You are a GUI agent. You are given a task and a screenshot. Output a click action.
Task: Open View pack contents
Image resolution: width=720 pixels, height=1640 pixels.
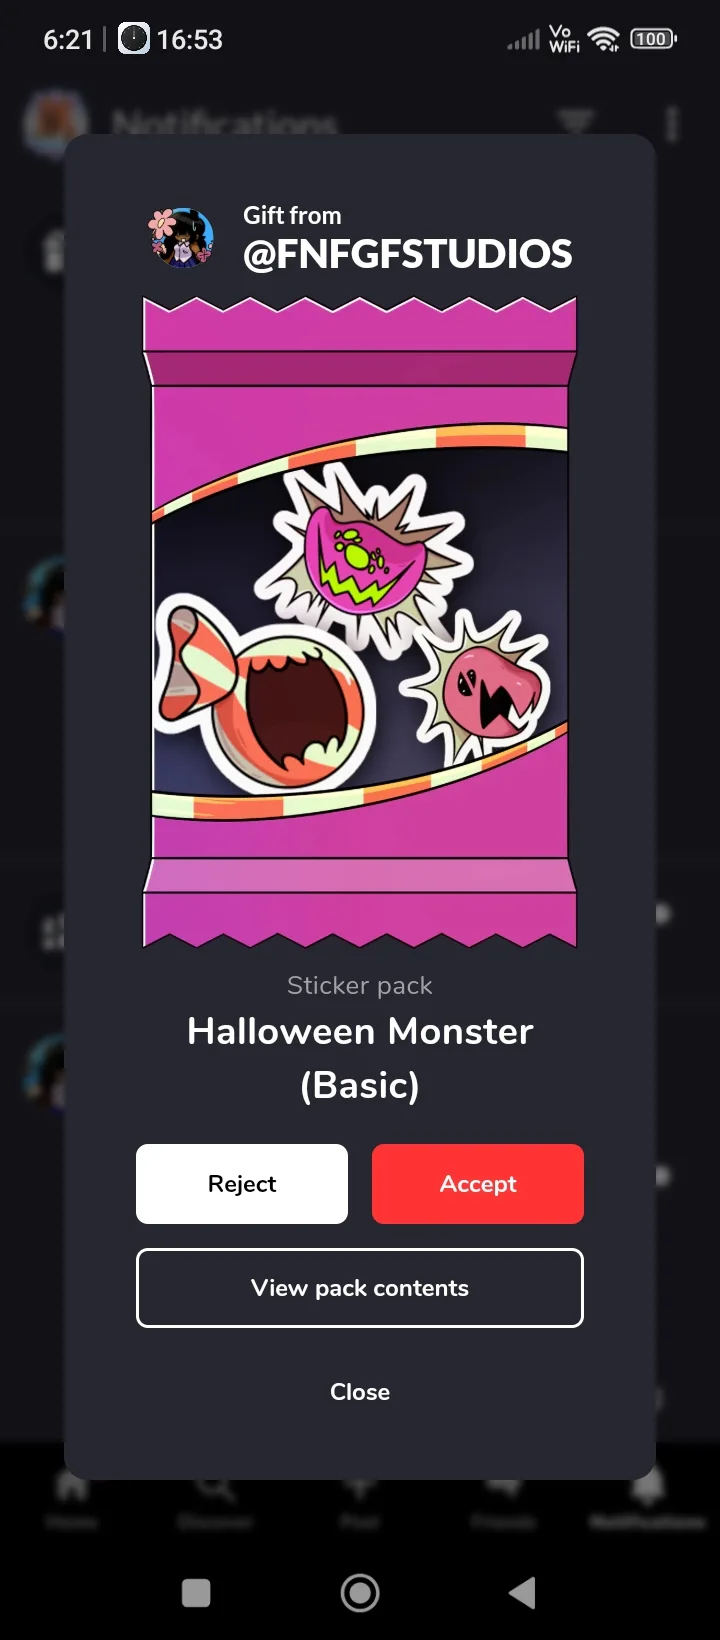point(360,1288)
